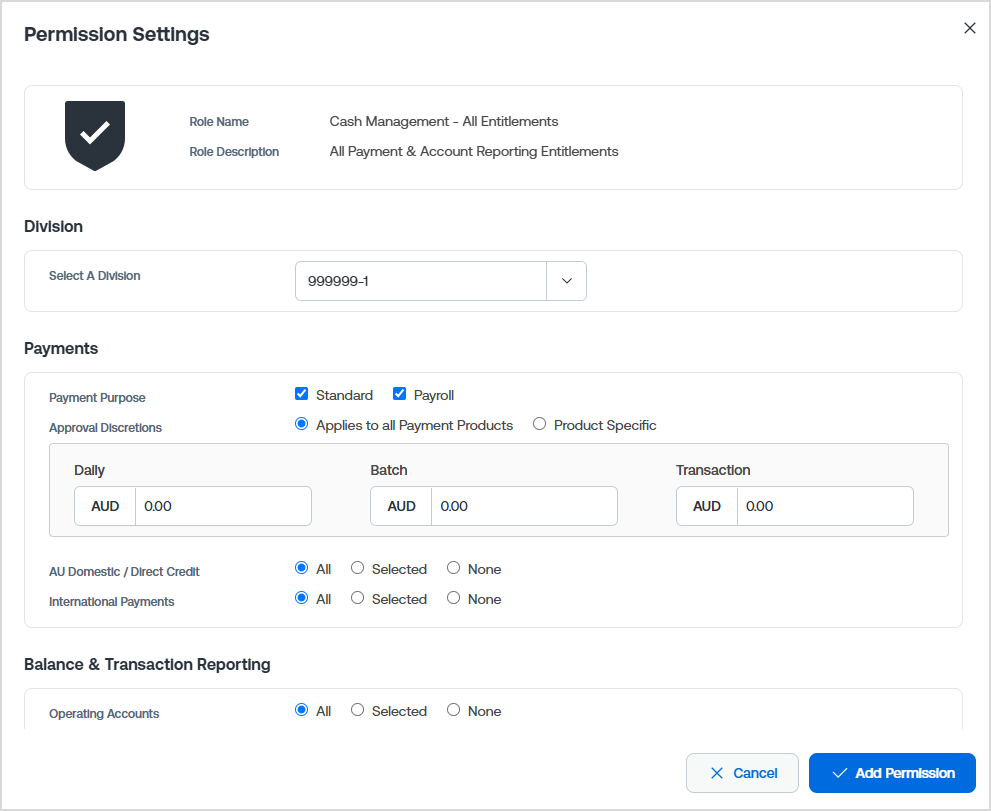The height and width of the screenshot is (811, 991).
Task: Click the Daily AUD amount field
Action: [223, 506]
